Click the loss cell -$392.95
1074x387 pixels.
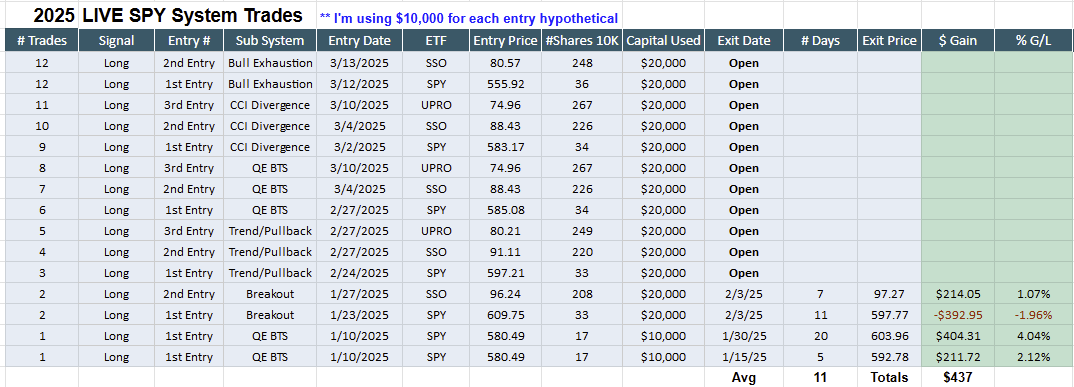958,315
